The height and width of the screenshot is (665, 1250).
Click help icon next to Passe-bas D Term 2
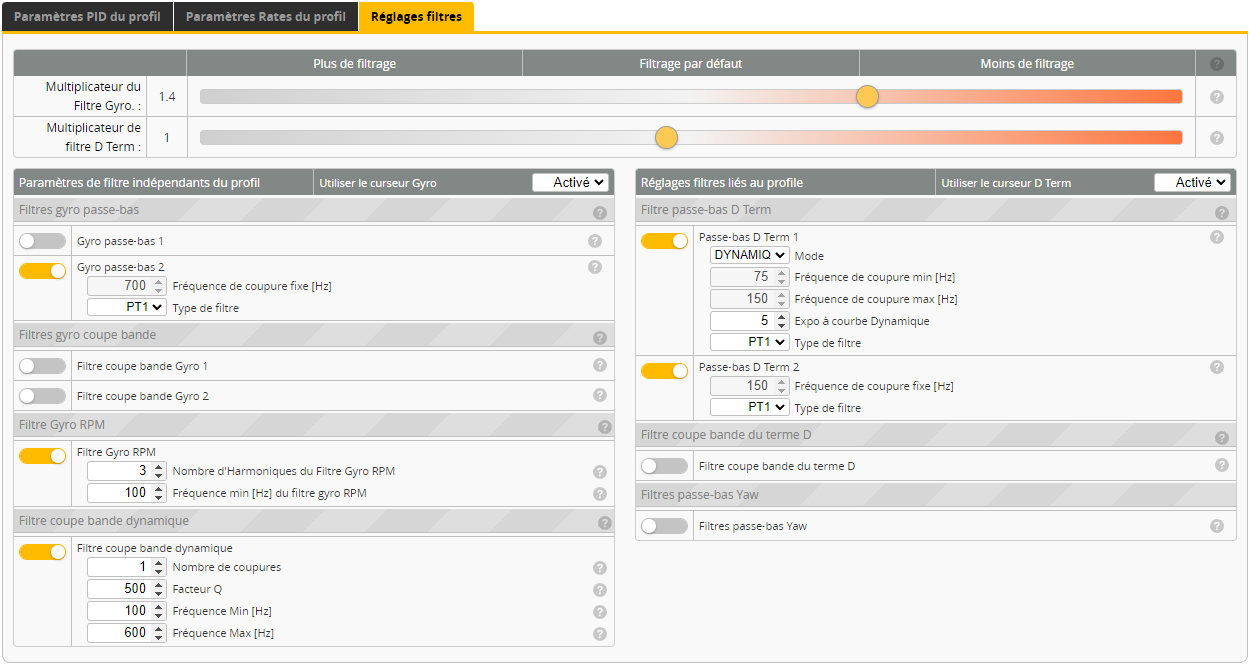tap(1217, 367)
